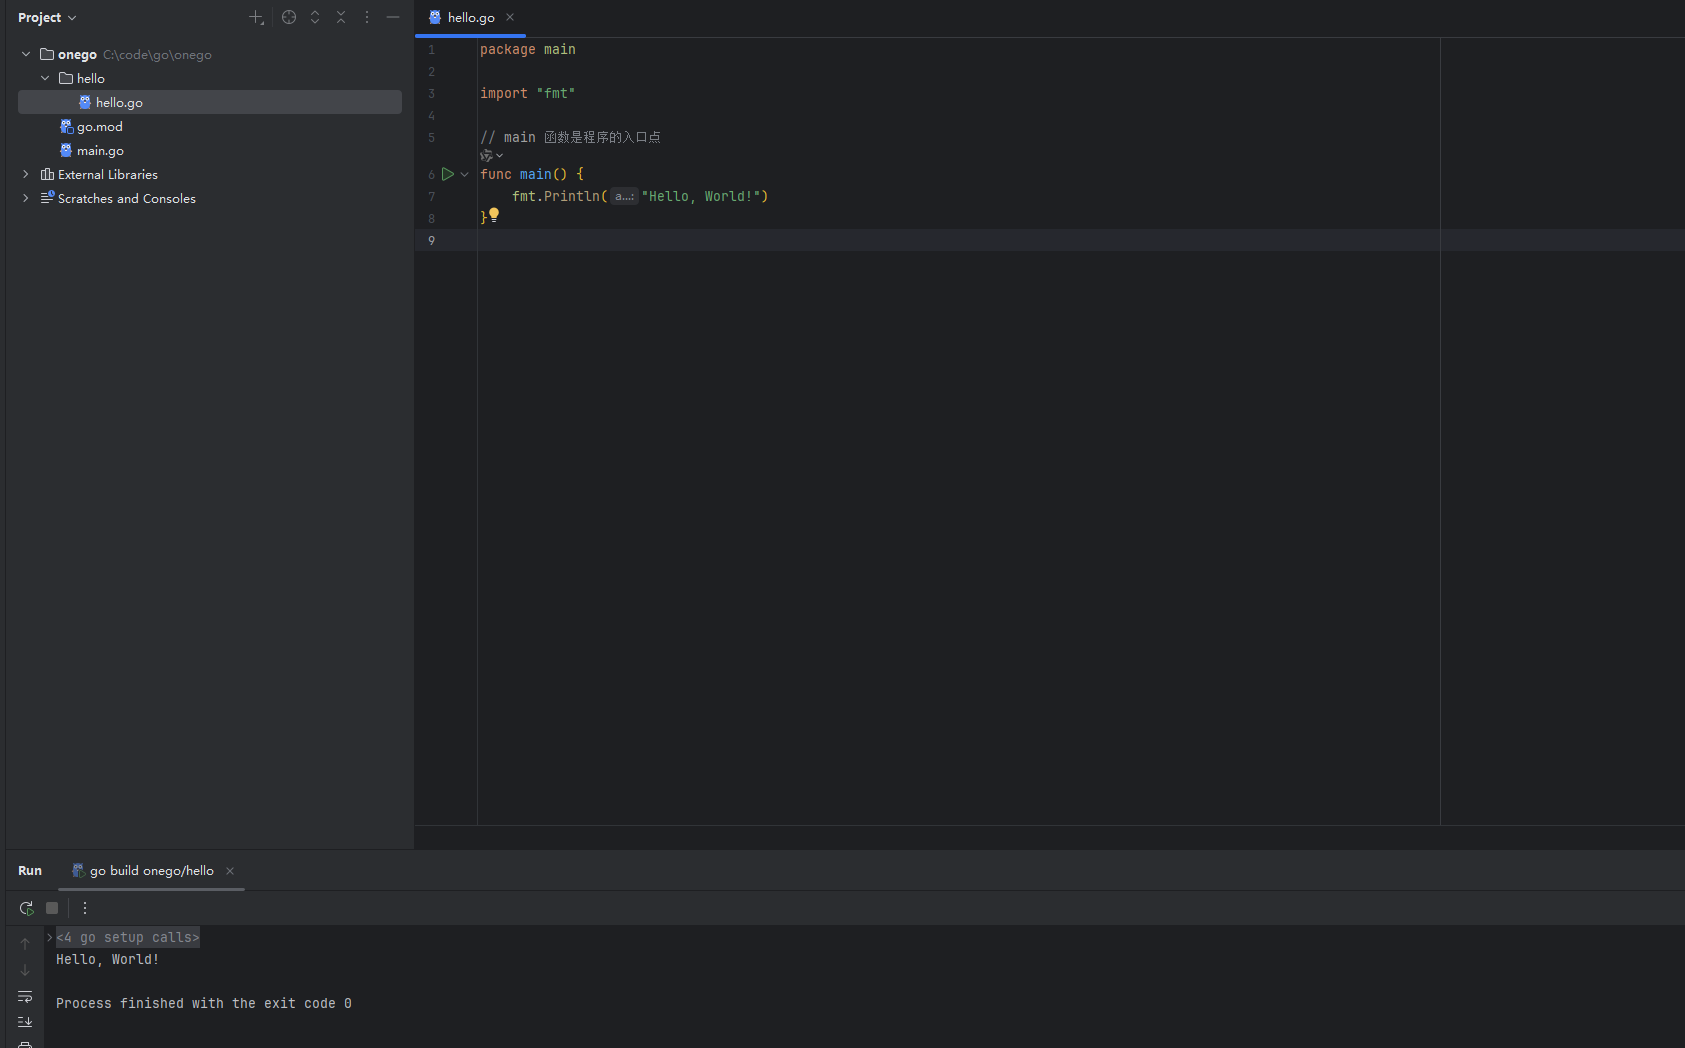Select External Libraries row
This screenshot has width=1685, height=1048.
click(x=210, y=174)
